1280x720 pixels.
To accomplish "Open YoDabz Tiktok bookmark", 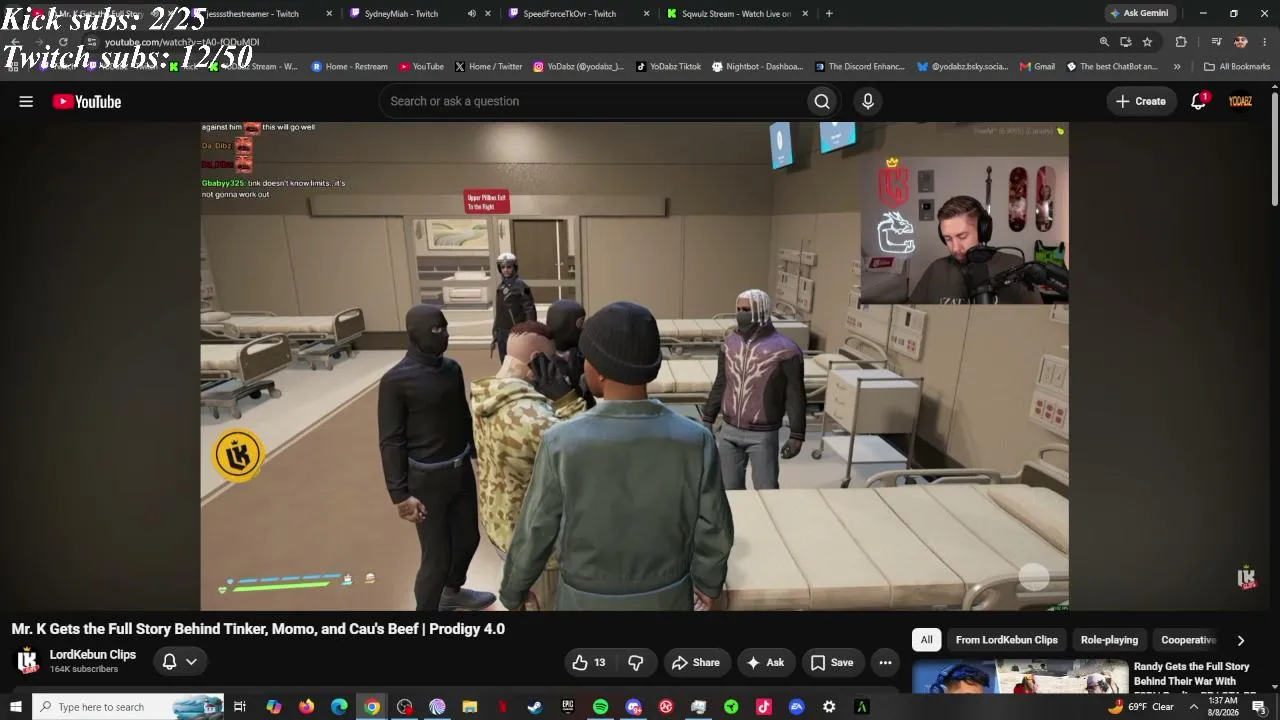I will point(668,67).
